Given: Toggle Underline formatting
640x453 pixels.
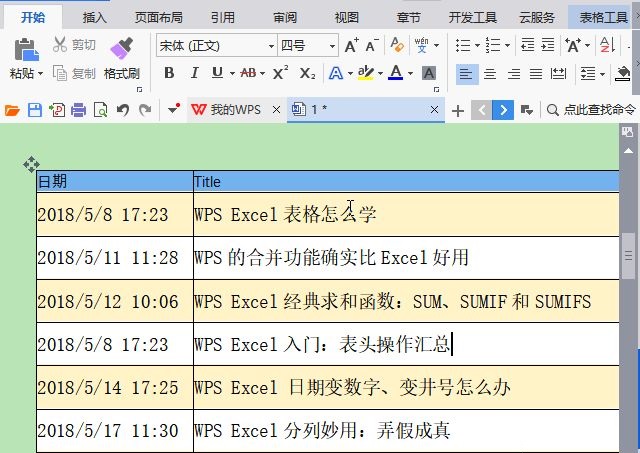Looking at the screenshot, I should [218, 73].
